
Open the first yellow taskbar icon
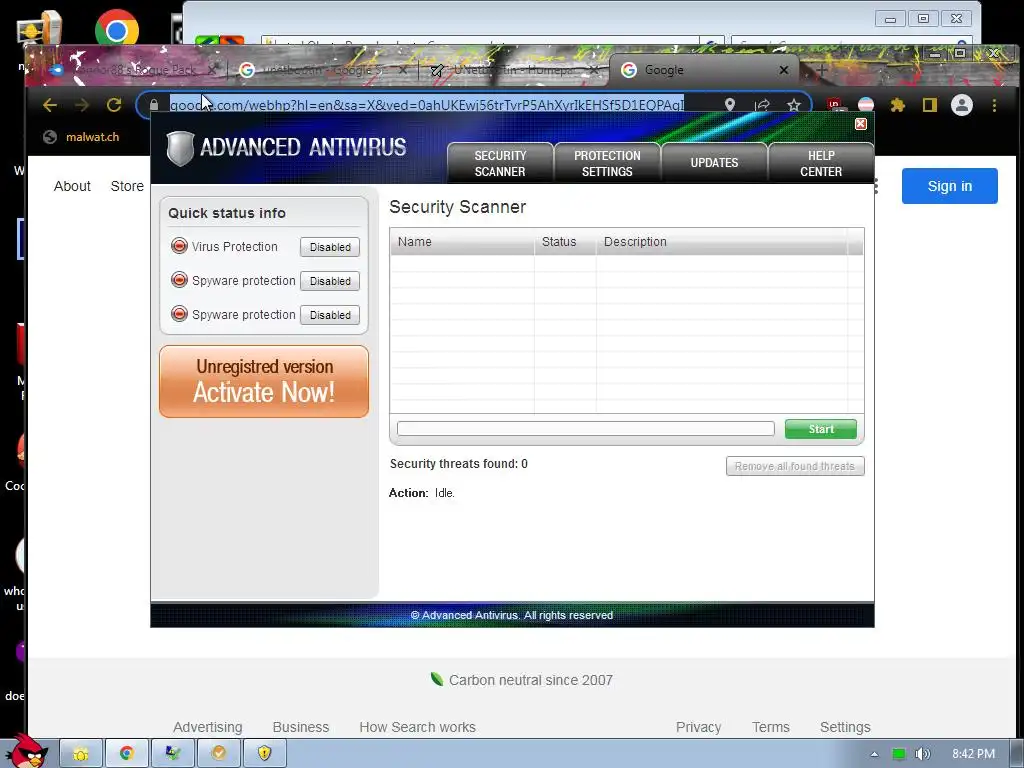81,754
